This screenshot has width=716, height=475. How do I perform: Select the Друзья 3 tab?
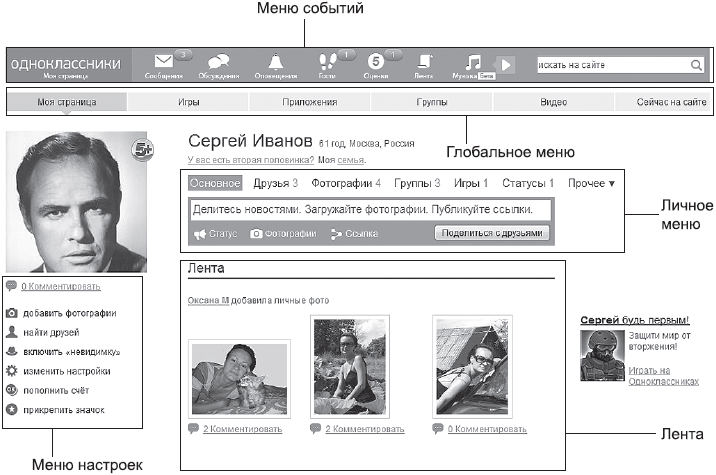pos(275,183)
